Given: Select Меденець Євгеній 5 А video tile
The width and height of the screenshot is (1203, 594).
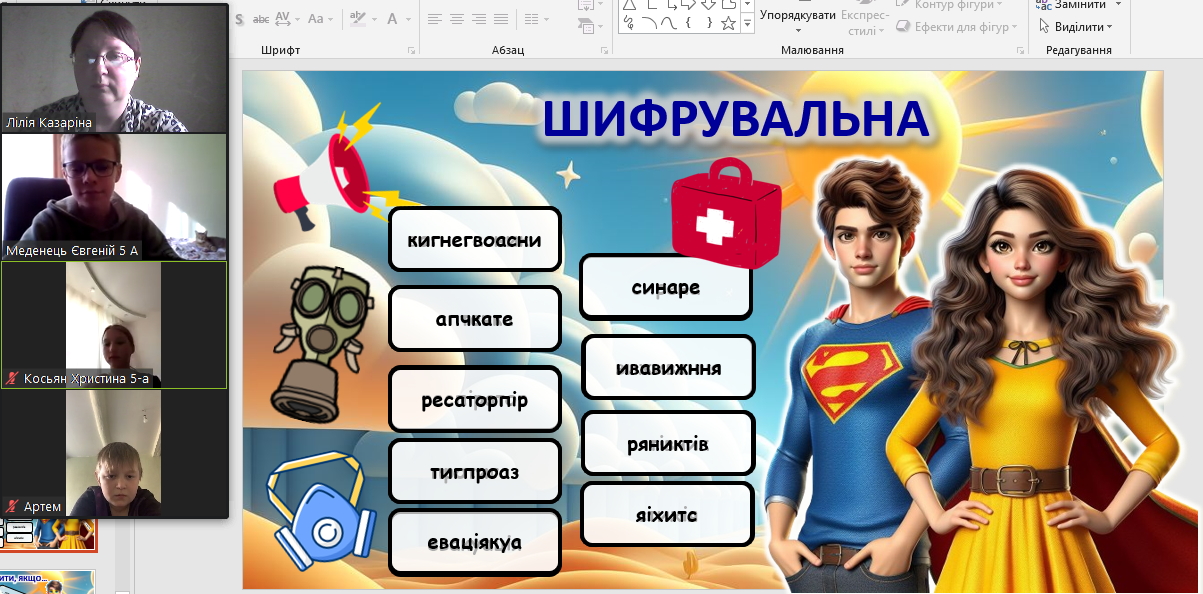Looking at the screenshot, I should click(x=114, y=197).
